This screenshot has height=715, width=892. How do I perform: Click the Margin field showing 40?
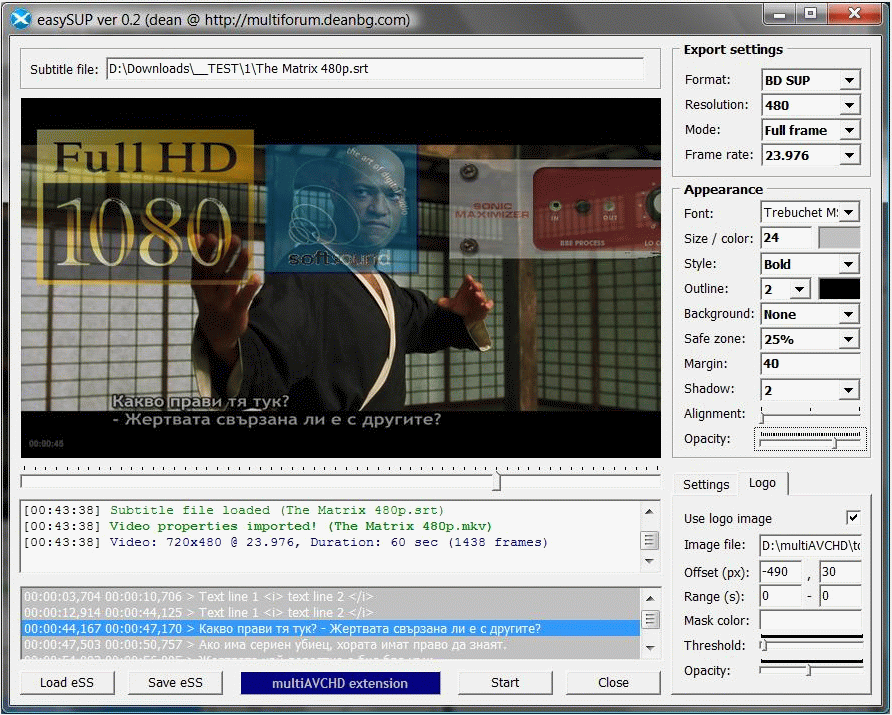point(810,364)
